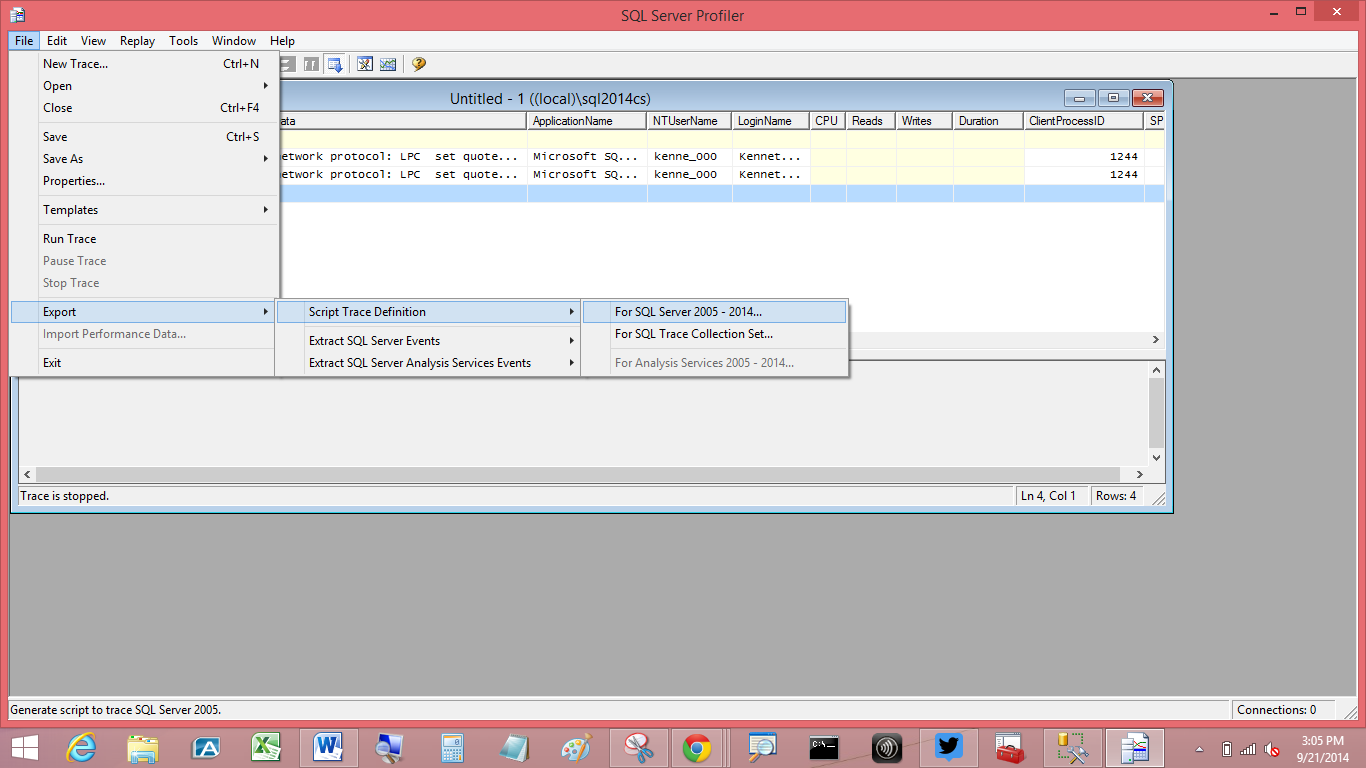Launch Database Engine Tuning Advisor from toolbar
Screen dimensions: 1366x768
click(365, 64)
